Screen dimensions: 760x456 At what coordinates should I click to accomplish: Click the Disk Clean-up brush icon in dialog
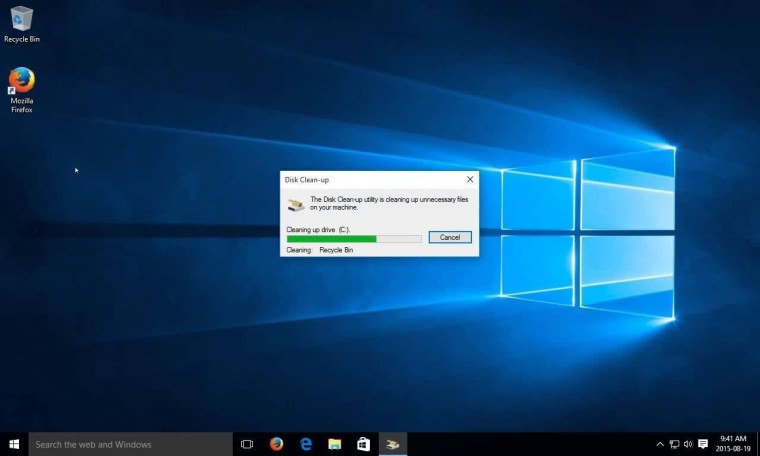(296, 205)
